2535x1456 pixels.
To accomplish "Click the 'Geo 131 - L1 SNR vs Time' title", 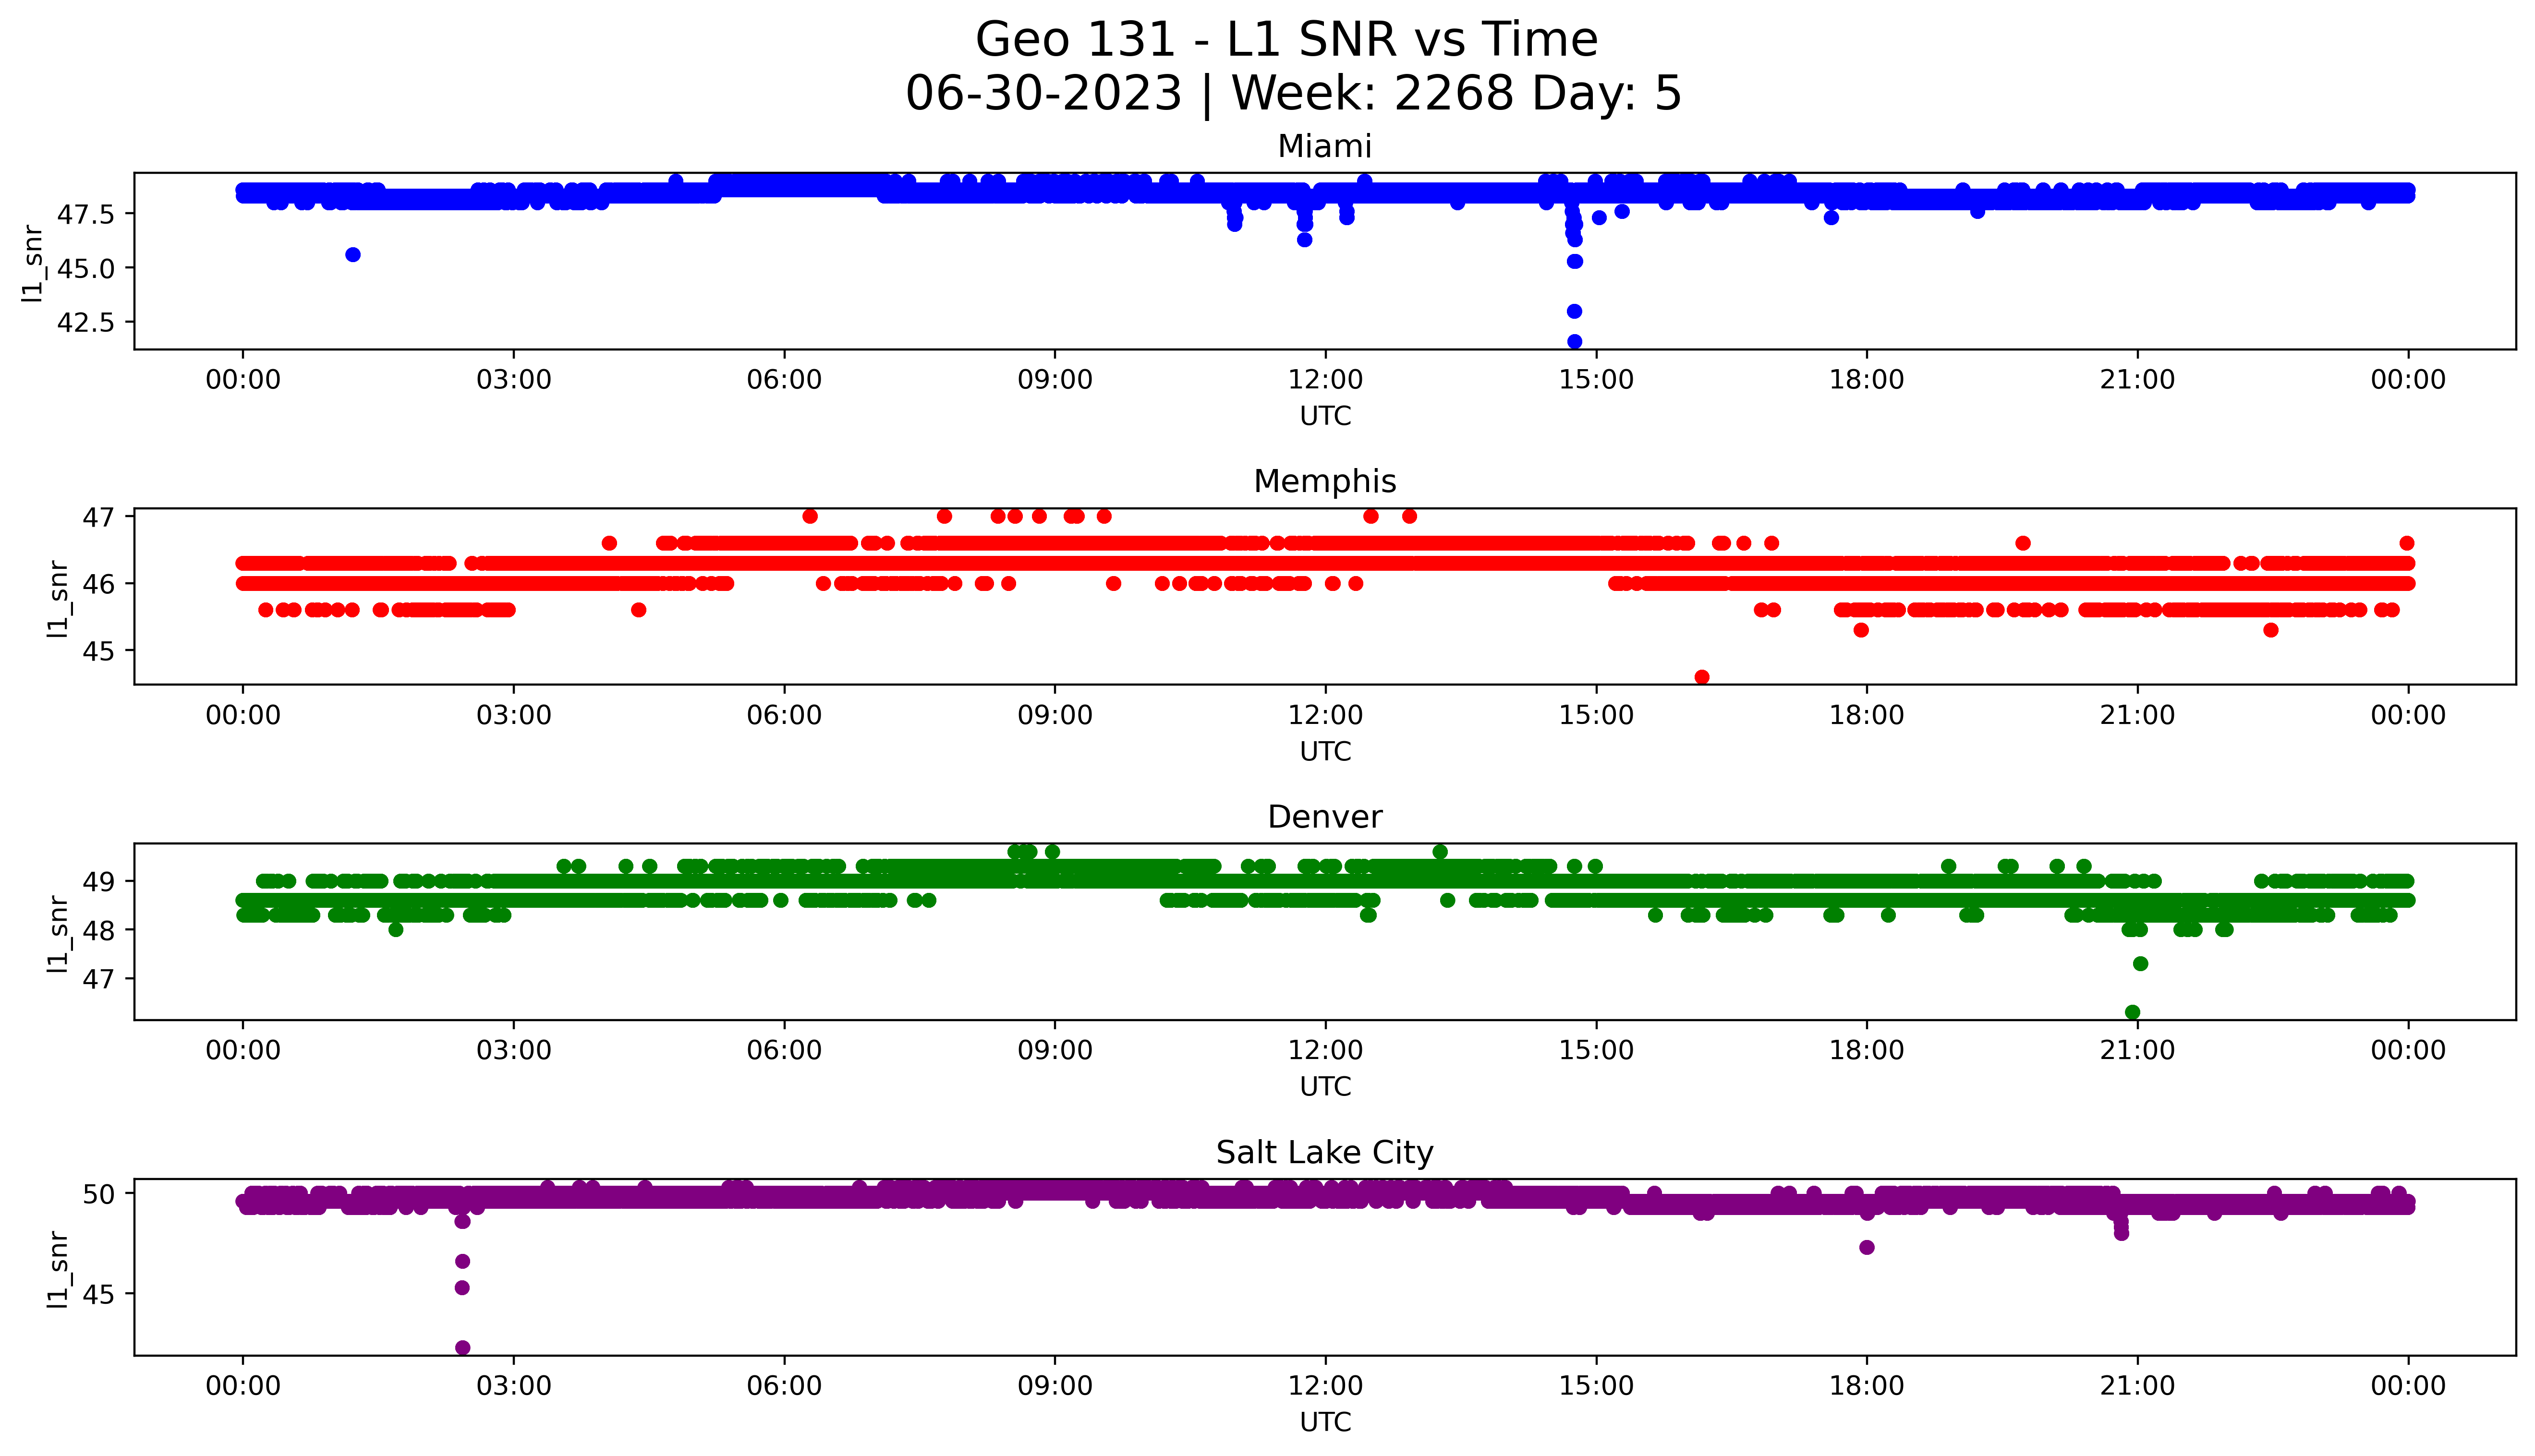I will click(1286, 40).
